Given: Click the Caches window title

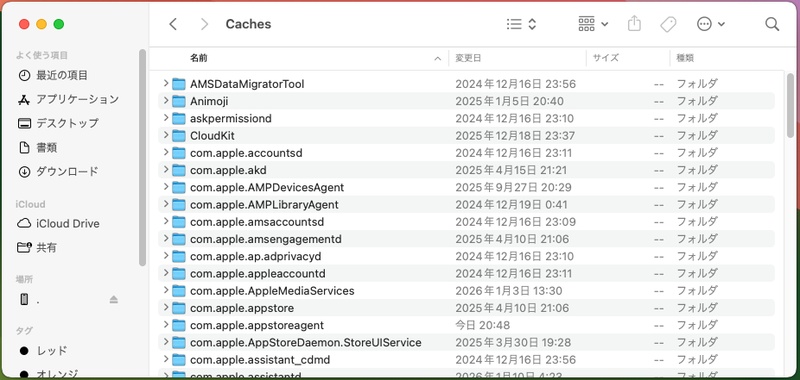Looking at the screenshot, I should tap(248, 24).
